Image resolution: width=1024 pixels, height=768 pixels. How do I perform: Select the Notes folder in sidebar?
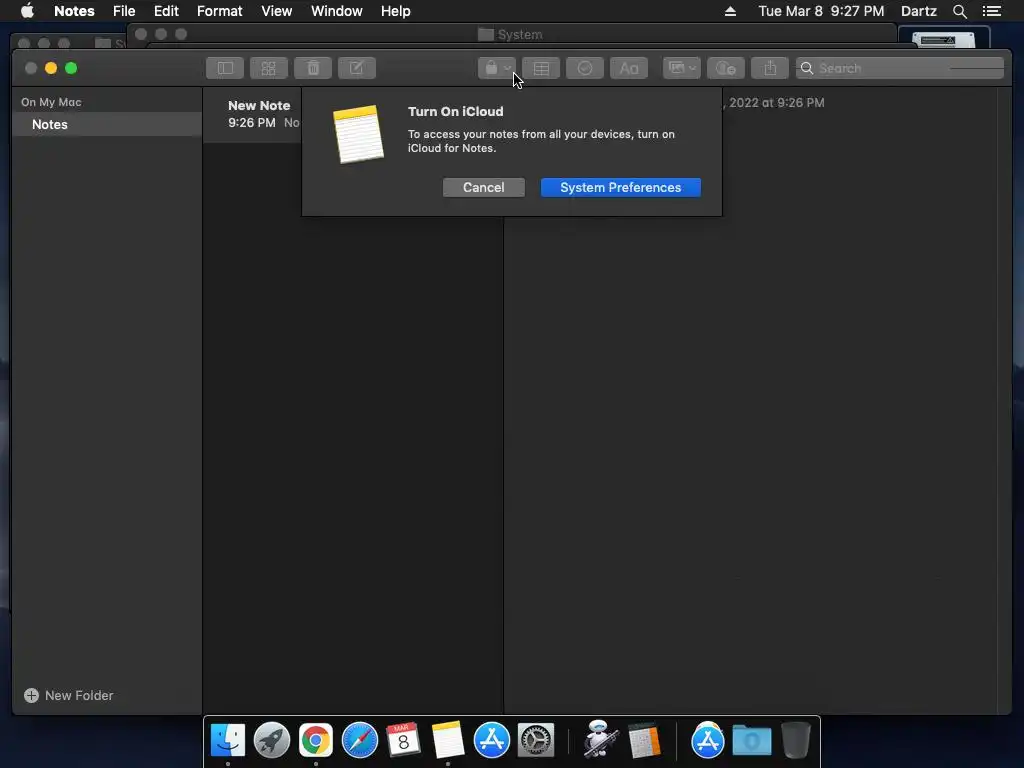click(x=107, y=124)
